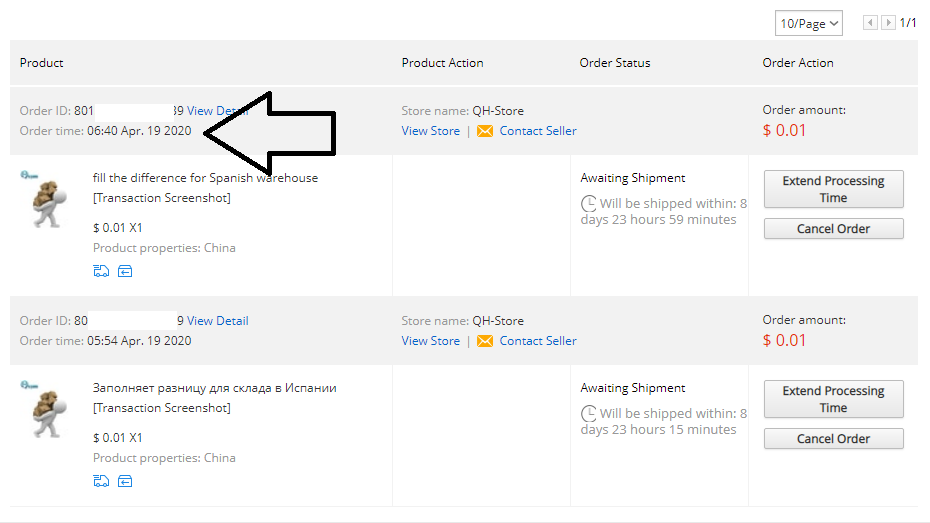Click envelope icon beside second Contact Seller
The height and width of the screenshot is (523, 930).
point(485,341)
